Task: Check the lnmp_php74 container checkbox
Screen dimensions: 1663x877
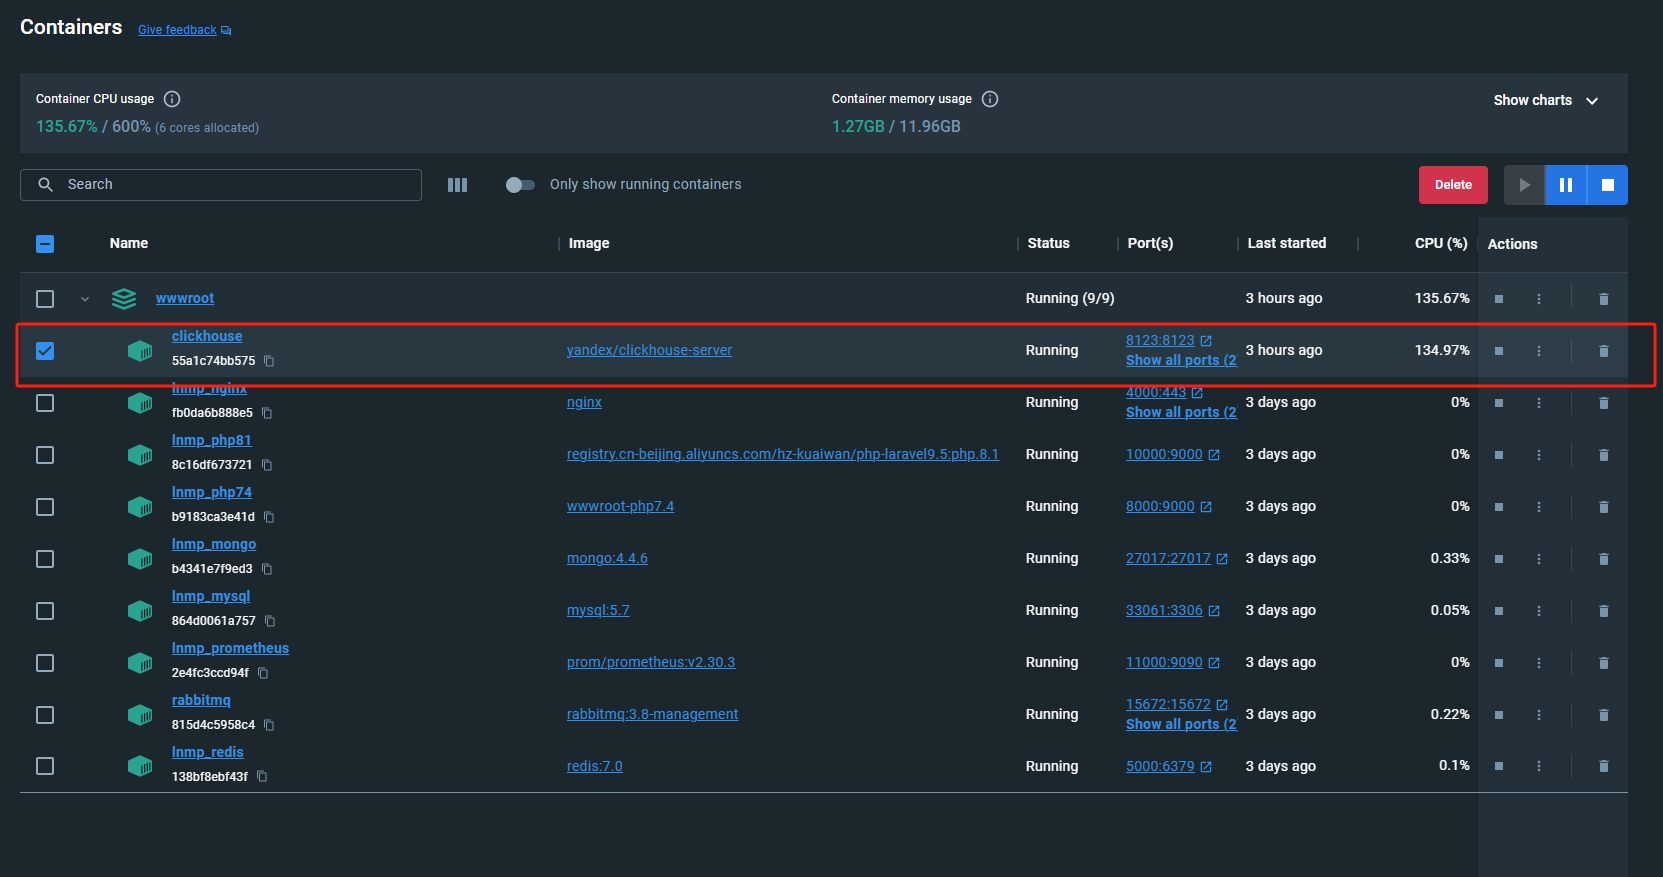Action: pos(45,507)
